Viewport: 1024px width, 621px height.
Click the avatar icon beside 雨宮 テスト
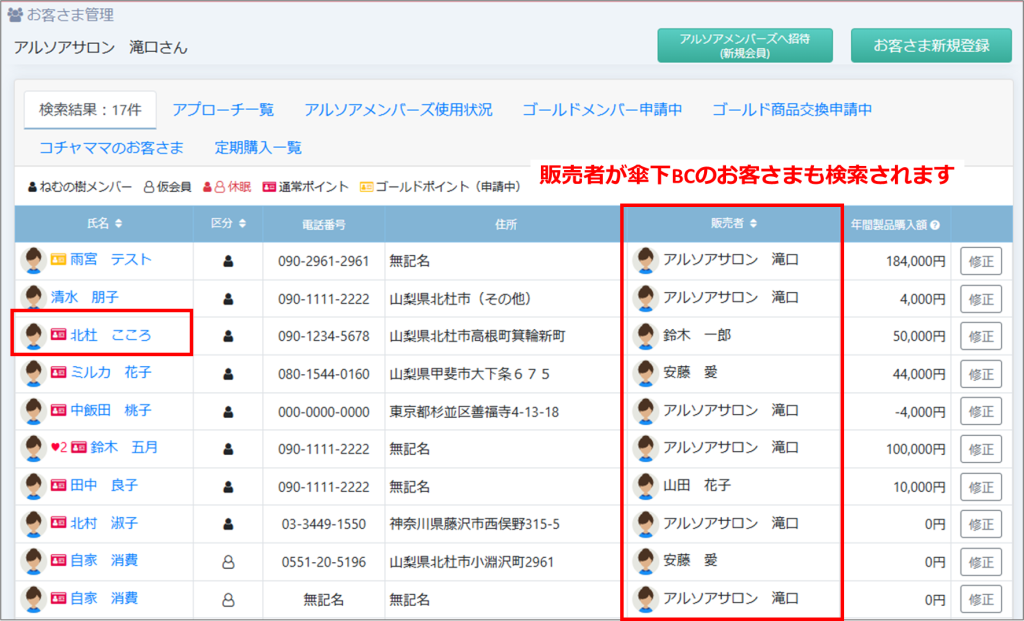coord(34,260)
